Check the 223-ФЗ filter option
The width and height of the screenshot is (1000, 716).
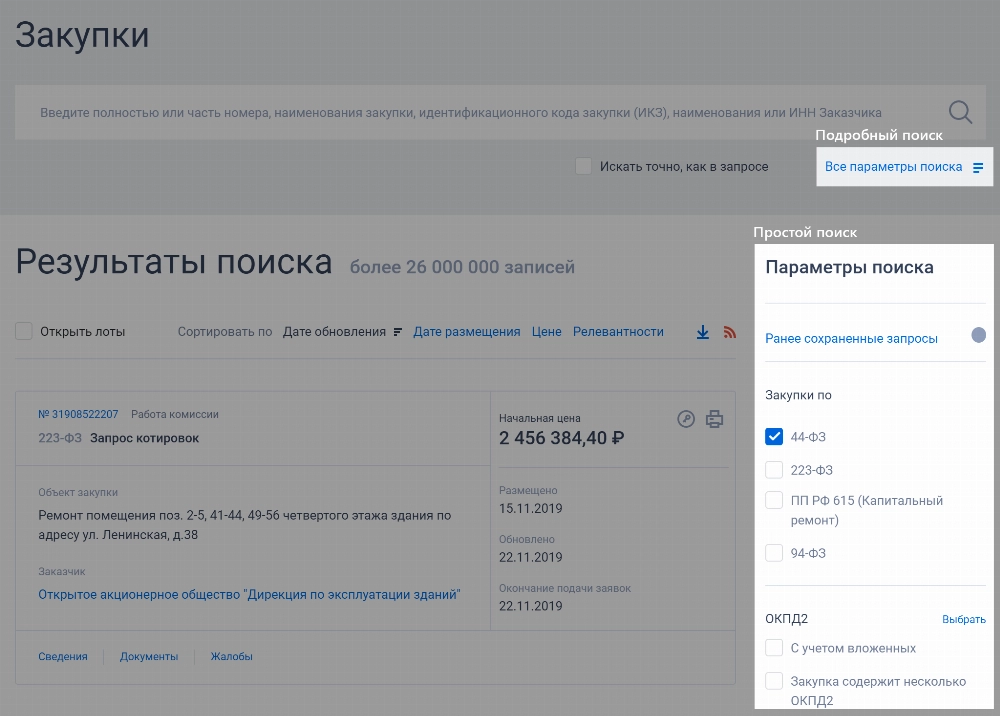click(774, 470)
